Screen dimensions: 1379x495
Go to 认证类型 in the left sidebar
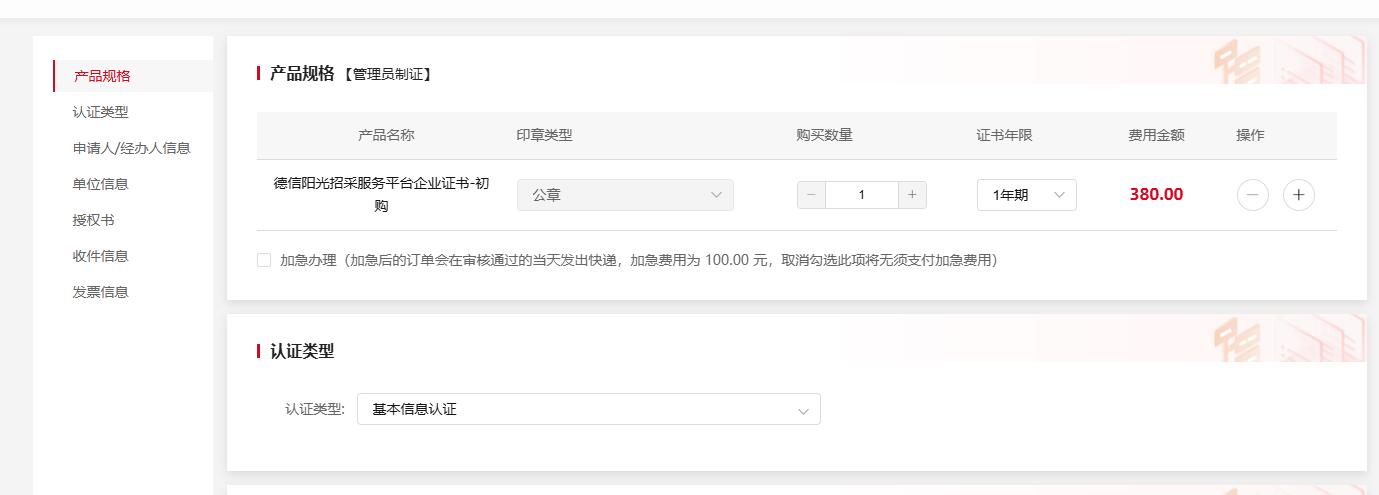(101, 112)
